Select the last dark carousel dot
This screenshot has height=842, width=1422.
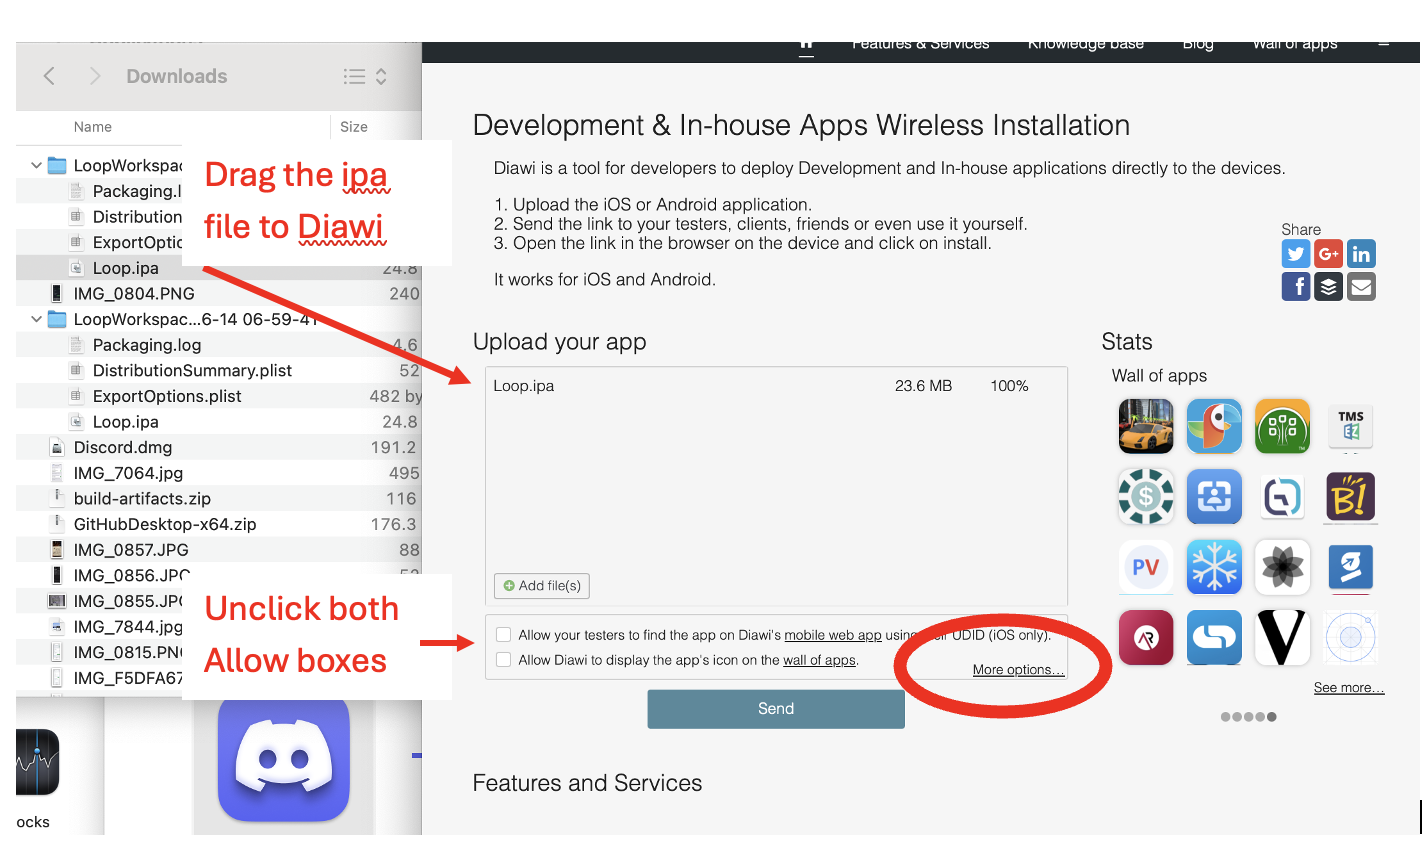(x=1271, y=717)
